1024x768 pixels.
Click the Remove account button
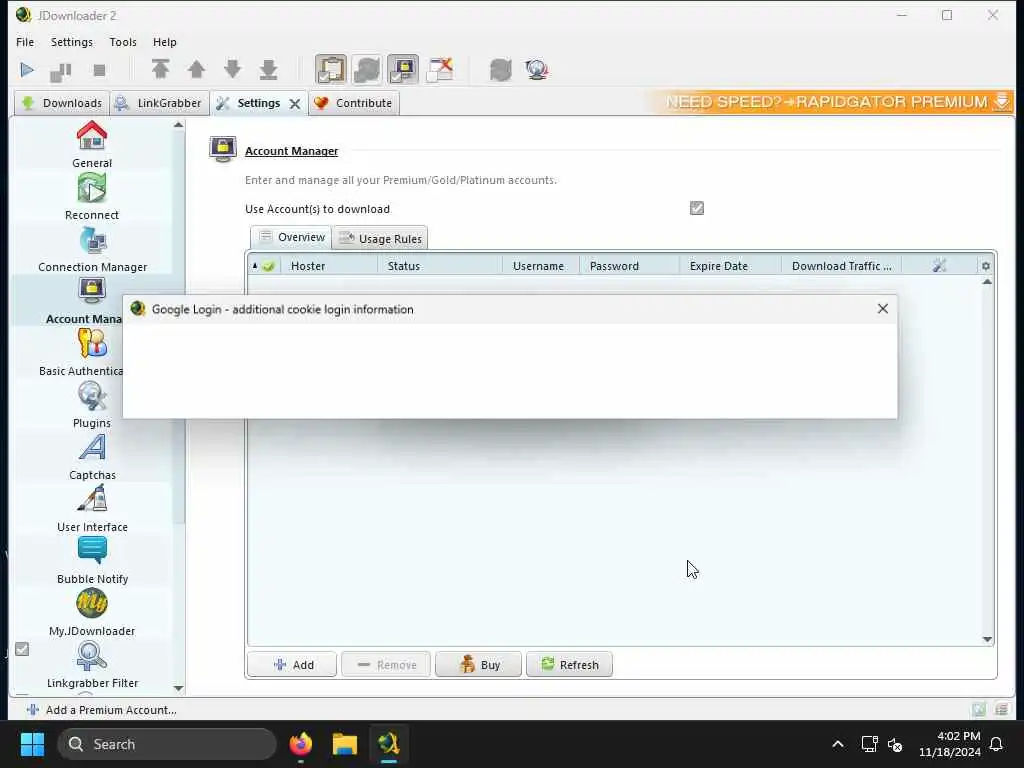(385, 664)
